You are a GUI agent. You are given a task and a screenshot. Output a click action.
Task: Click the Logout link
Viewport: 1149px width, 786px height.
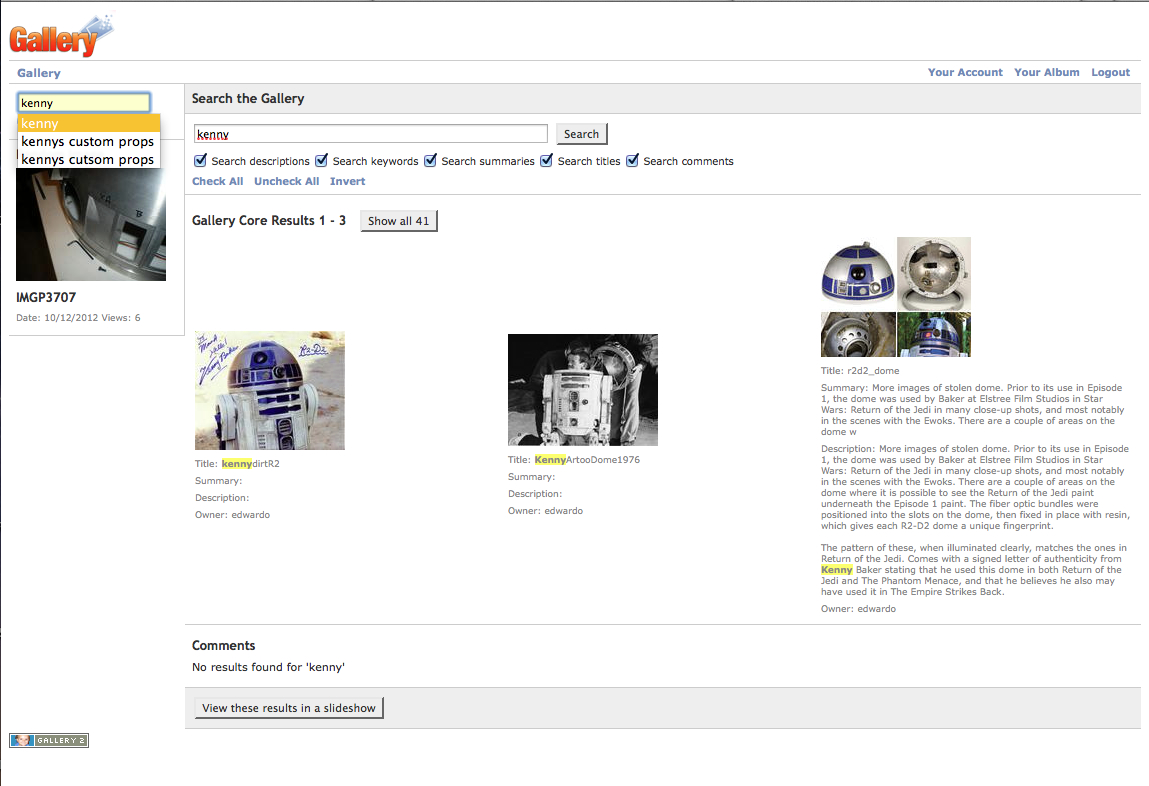click(1110, 73)
